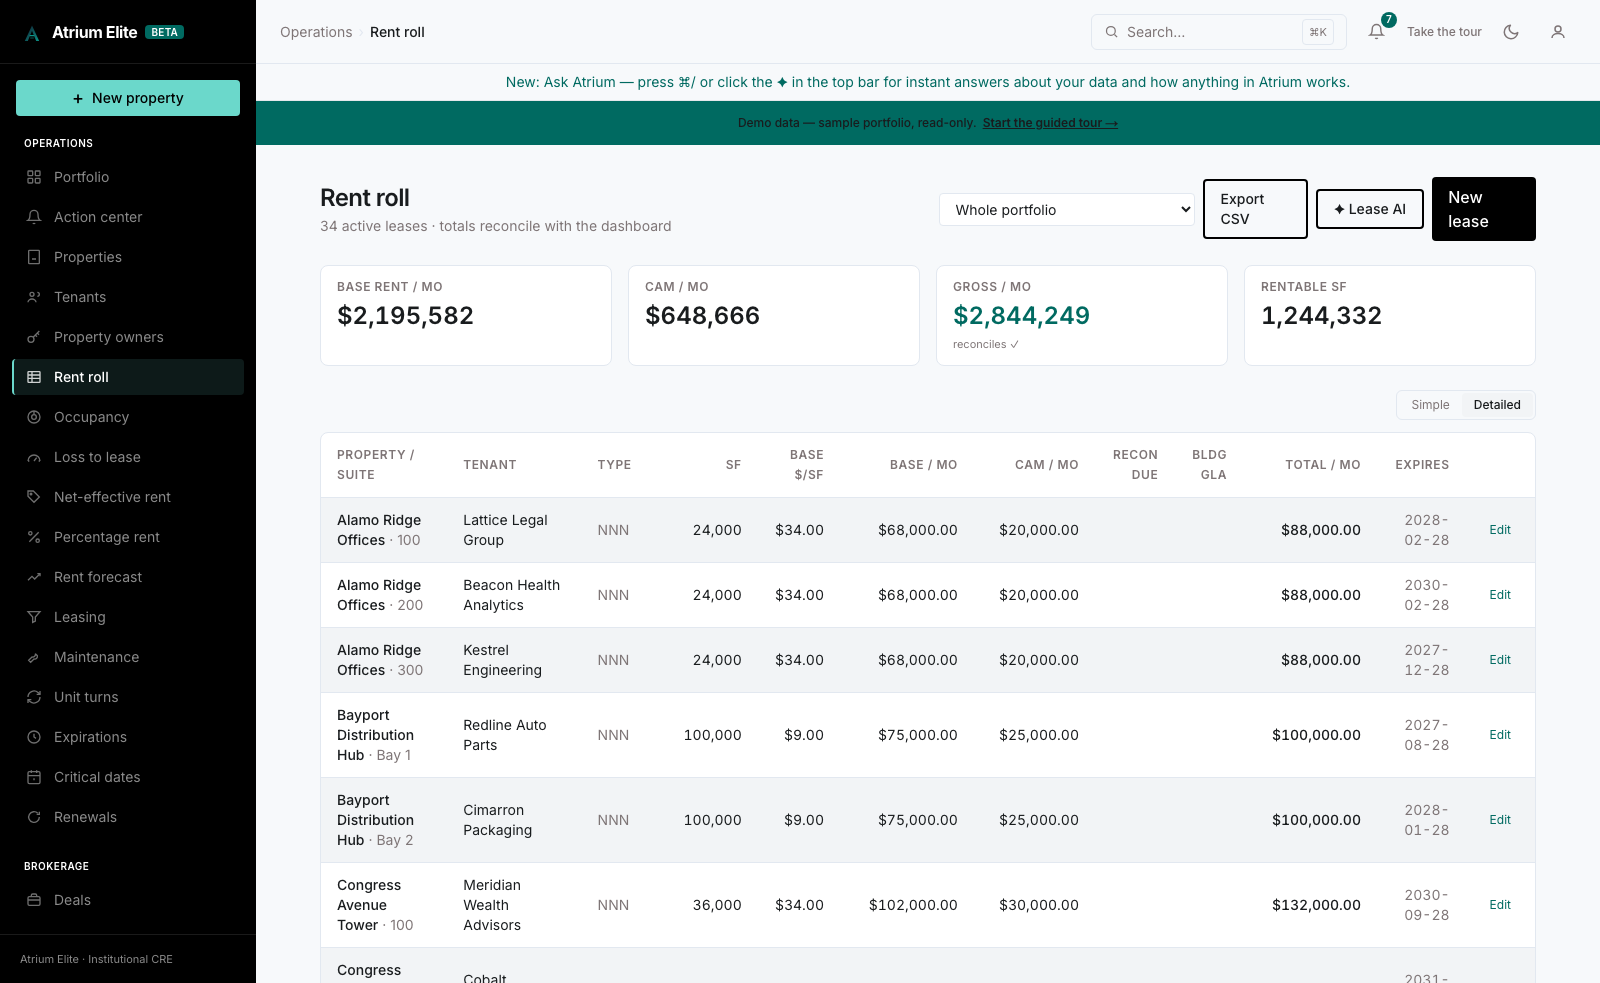Click the Atrium Elite logo icon

(x=32, y=33)
